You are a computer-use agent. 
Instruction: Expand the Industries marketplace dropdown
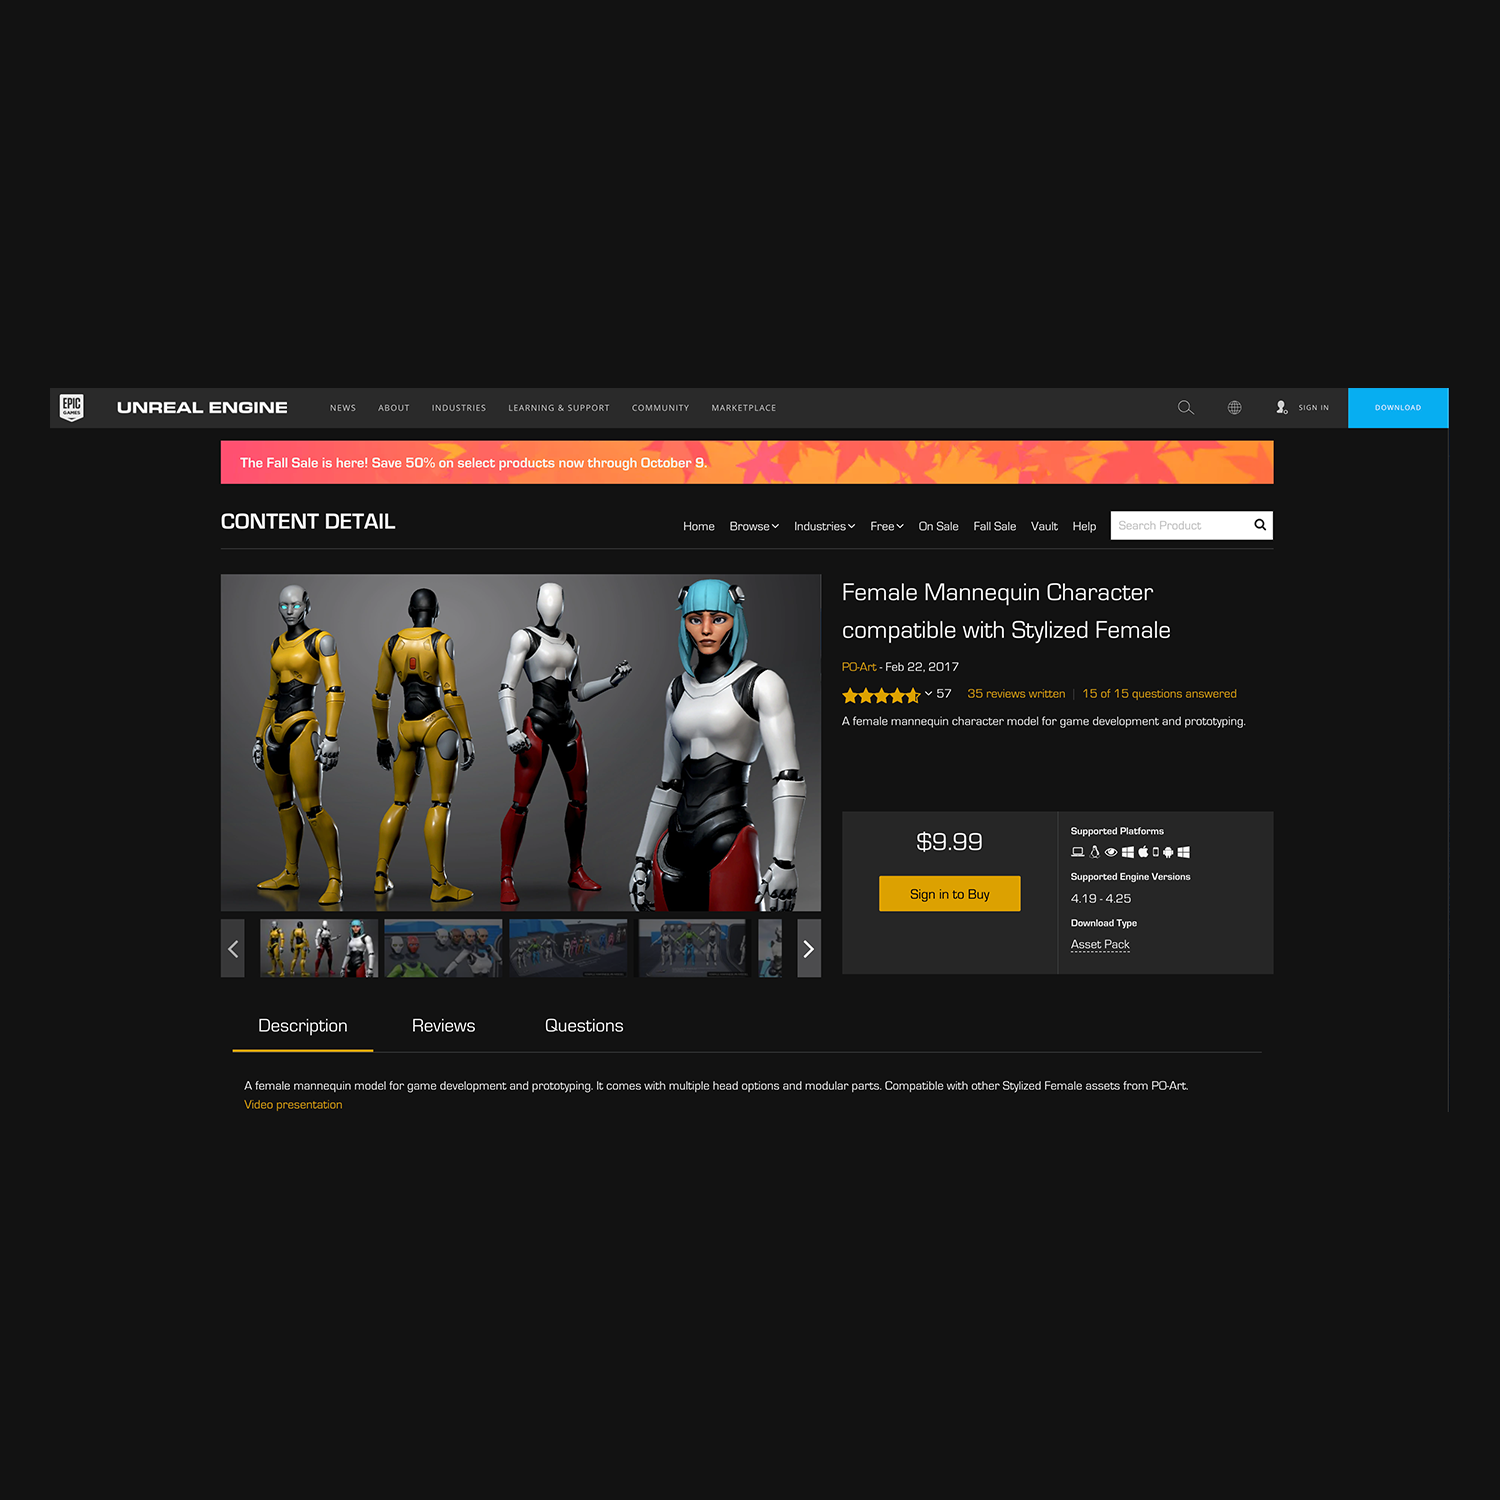coord(825,526)
